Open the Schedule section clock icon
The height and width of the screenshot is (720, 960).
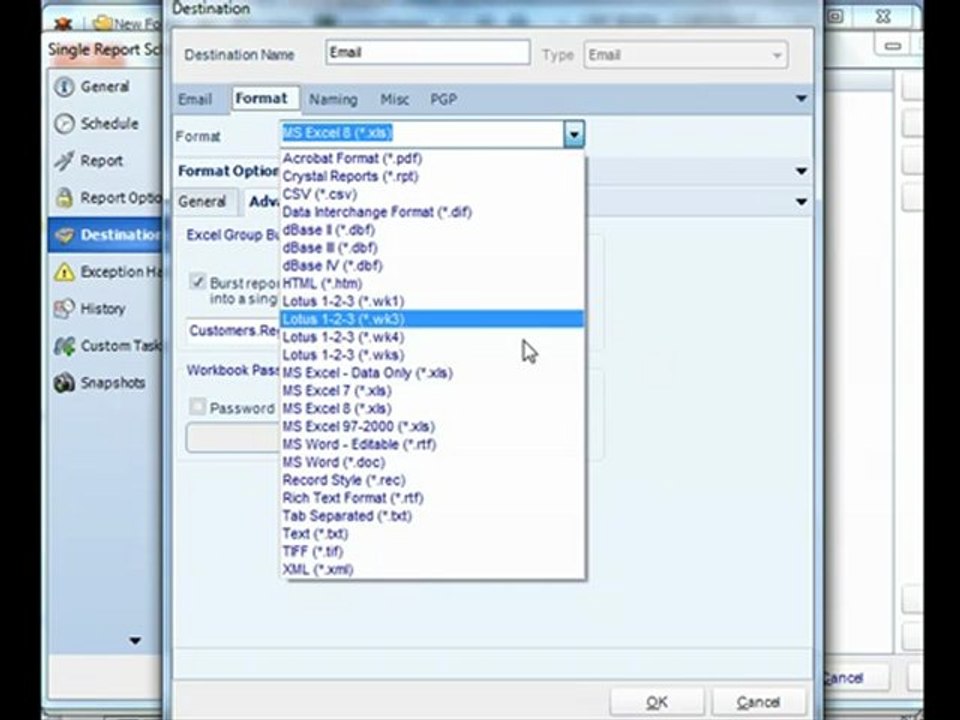point(64,124)
